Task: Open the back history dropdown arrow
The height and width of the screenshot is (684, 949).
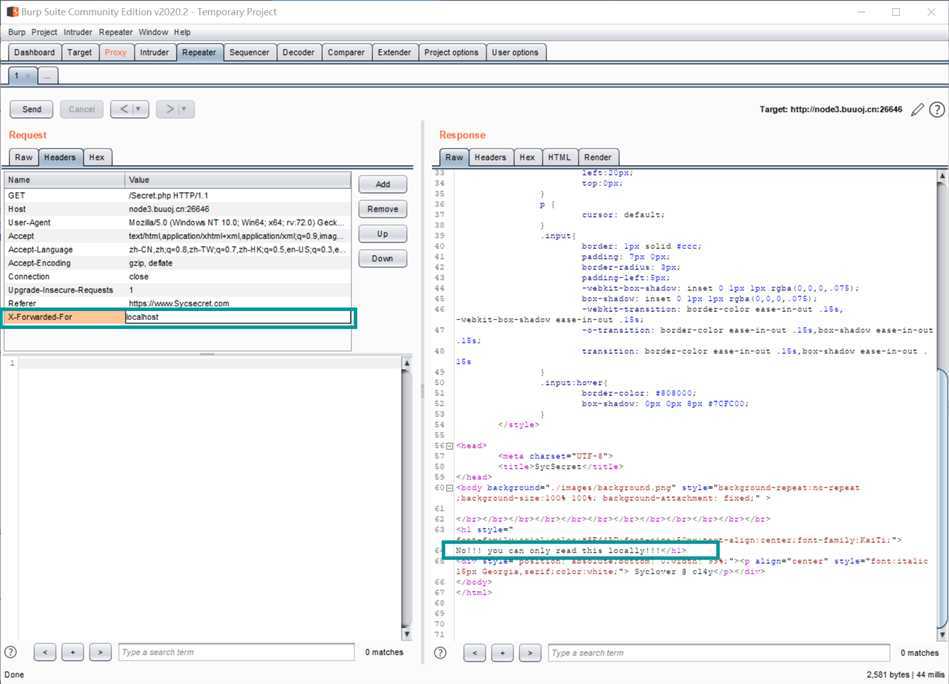Action: coord(139,109)
